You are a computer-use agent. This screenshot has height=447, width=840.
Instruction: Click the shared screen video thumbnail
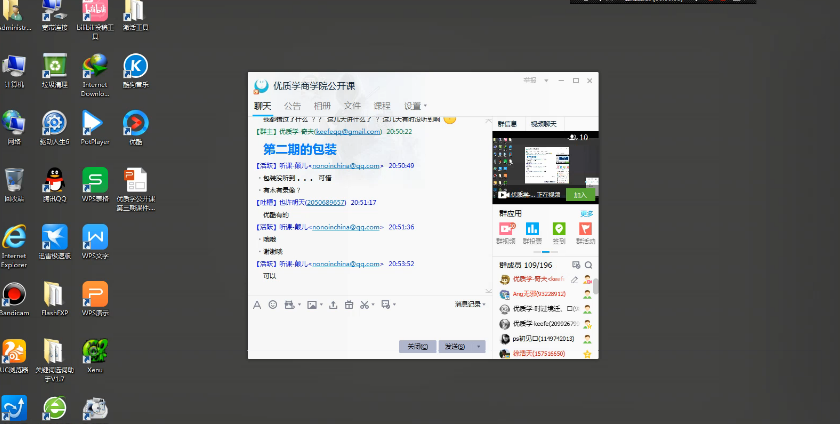pos(545,167)
